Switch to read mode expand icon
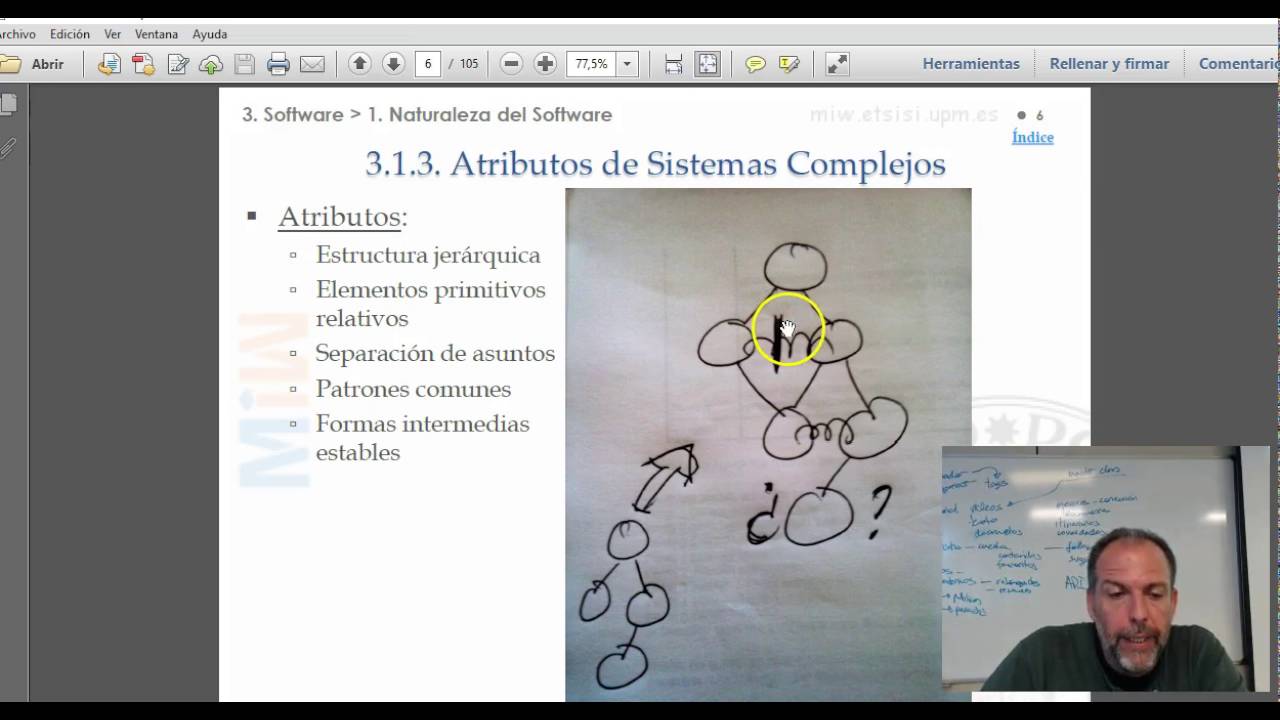1280x720 pixels. 837,64
